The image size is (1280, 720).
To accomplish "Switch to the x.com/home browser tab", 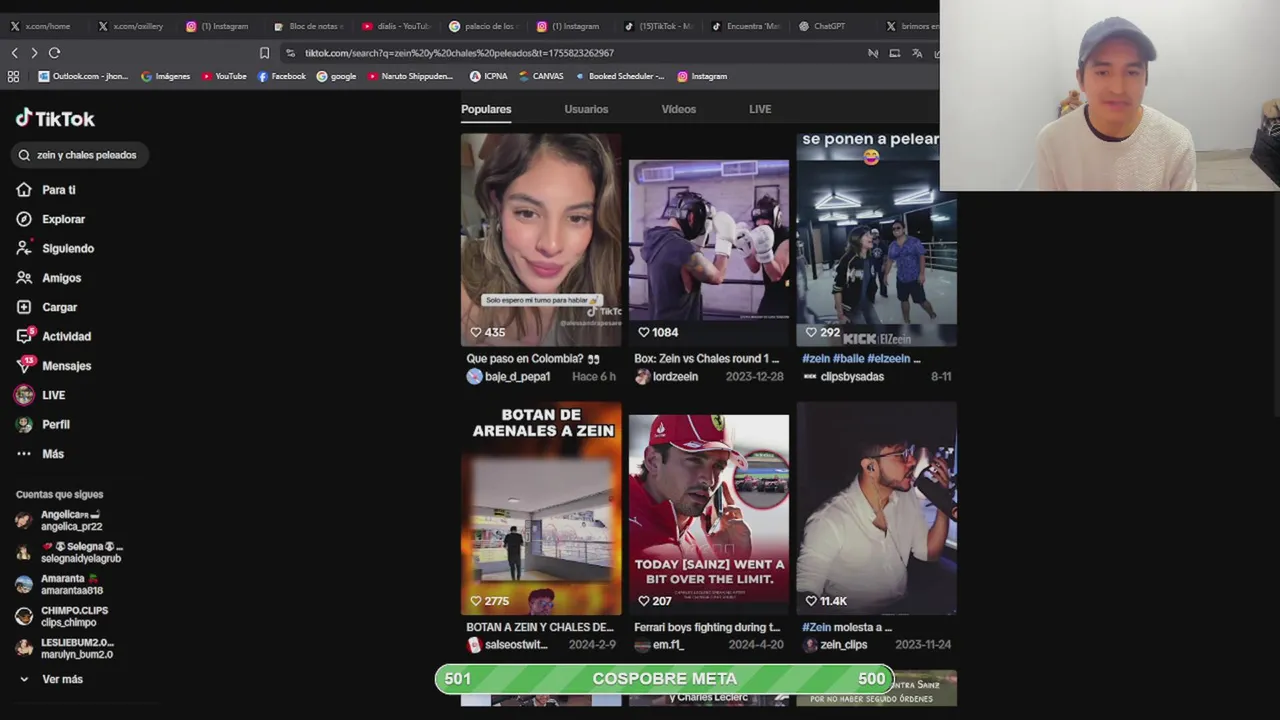I will [41, 26].
